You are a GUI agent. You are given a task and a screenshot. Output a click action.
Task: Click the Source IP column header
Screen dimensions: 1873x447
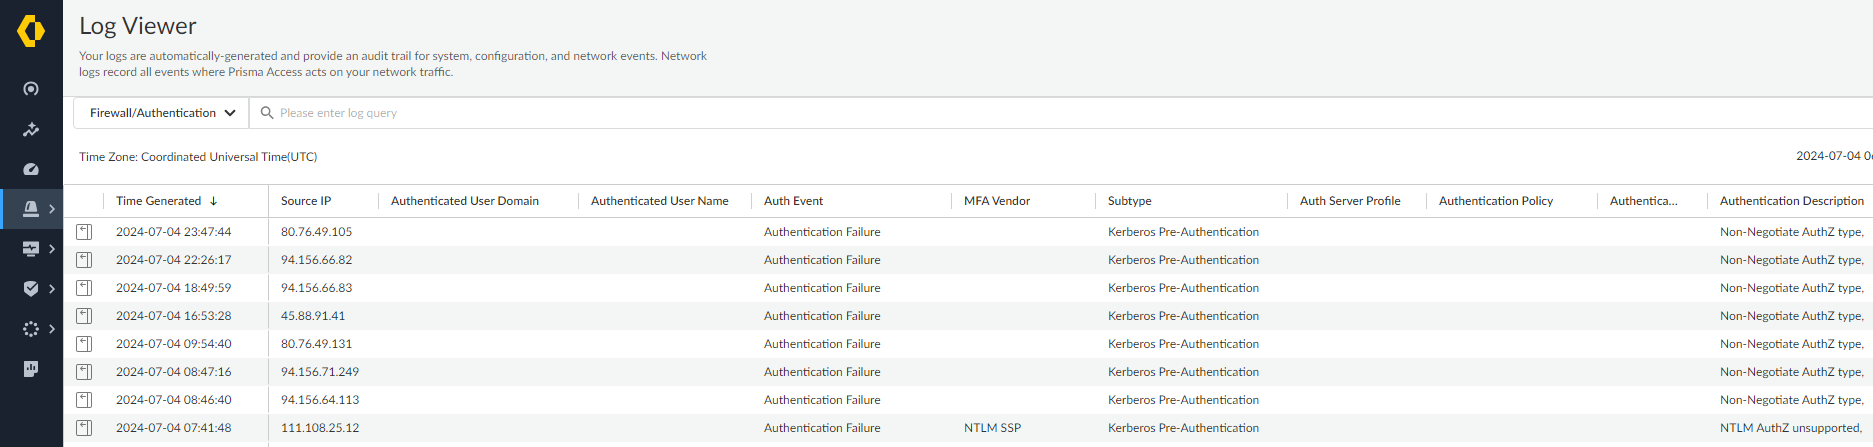point(306,201)
